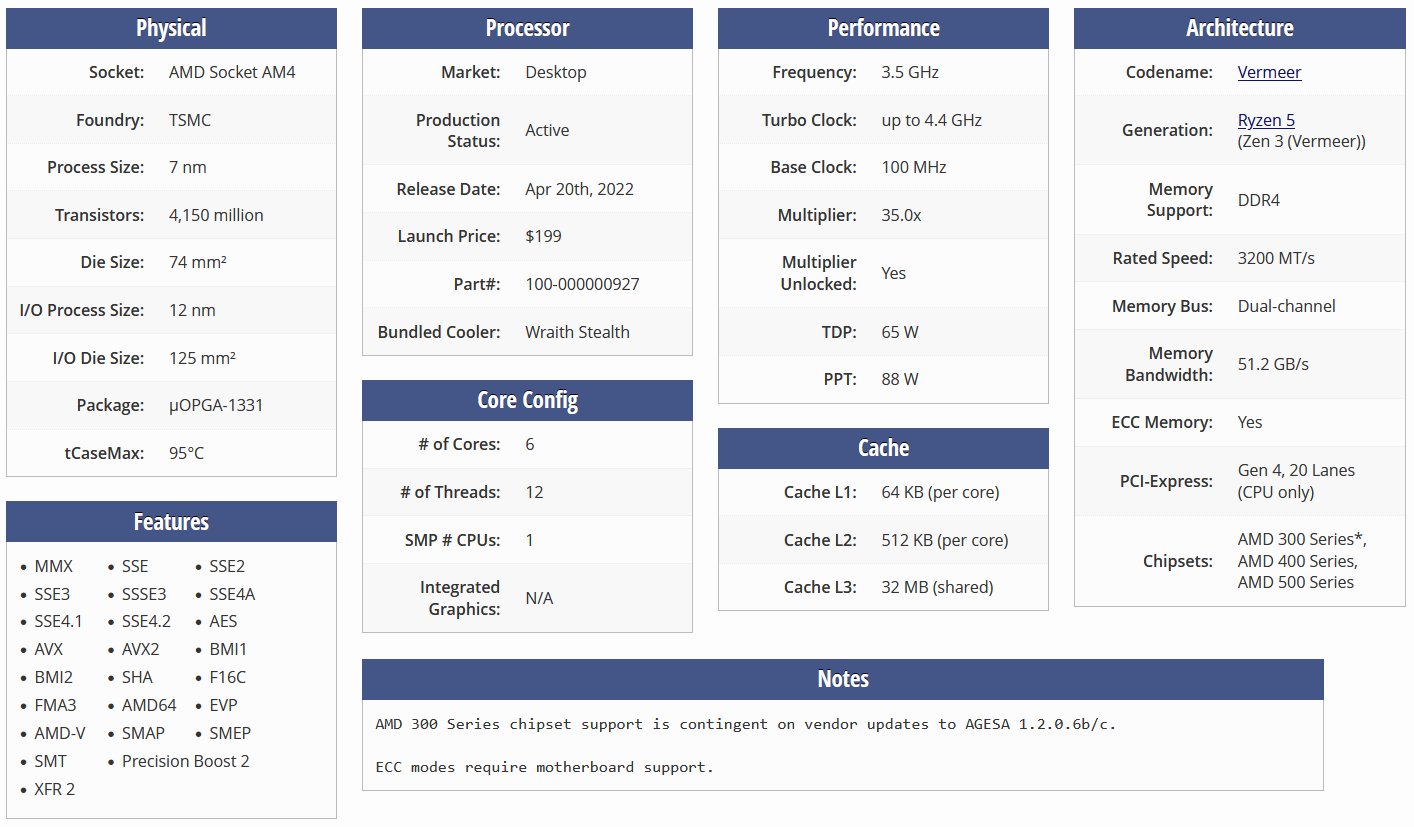Image resolution: width=1414 pixels, height=827 pixels.
Task: Select the 100 MHz base clock value
Action: pos(913,167)
